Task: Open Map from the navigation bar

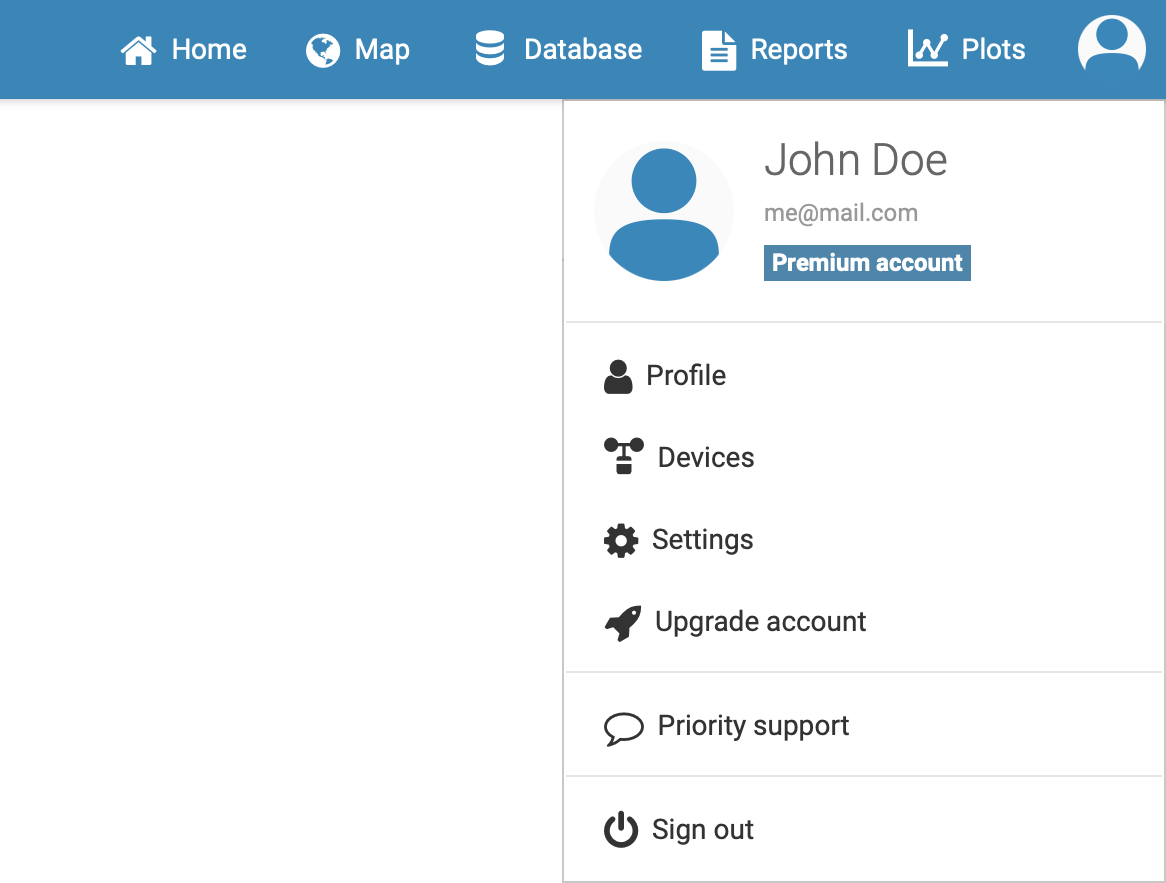Action: (x=358, y=50)
